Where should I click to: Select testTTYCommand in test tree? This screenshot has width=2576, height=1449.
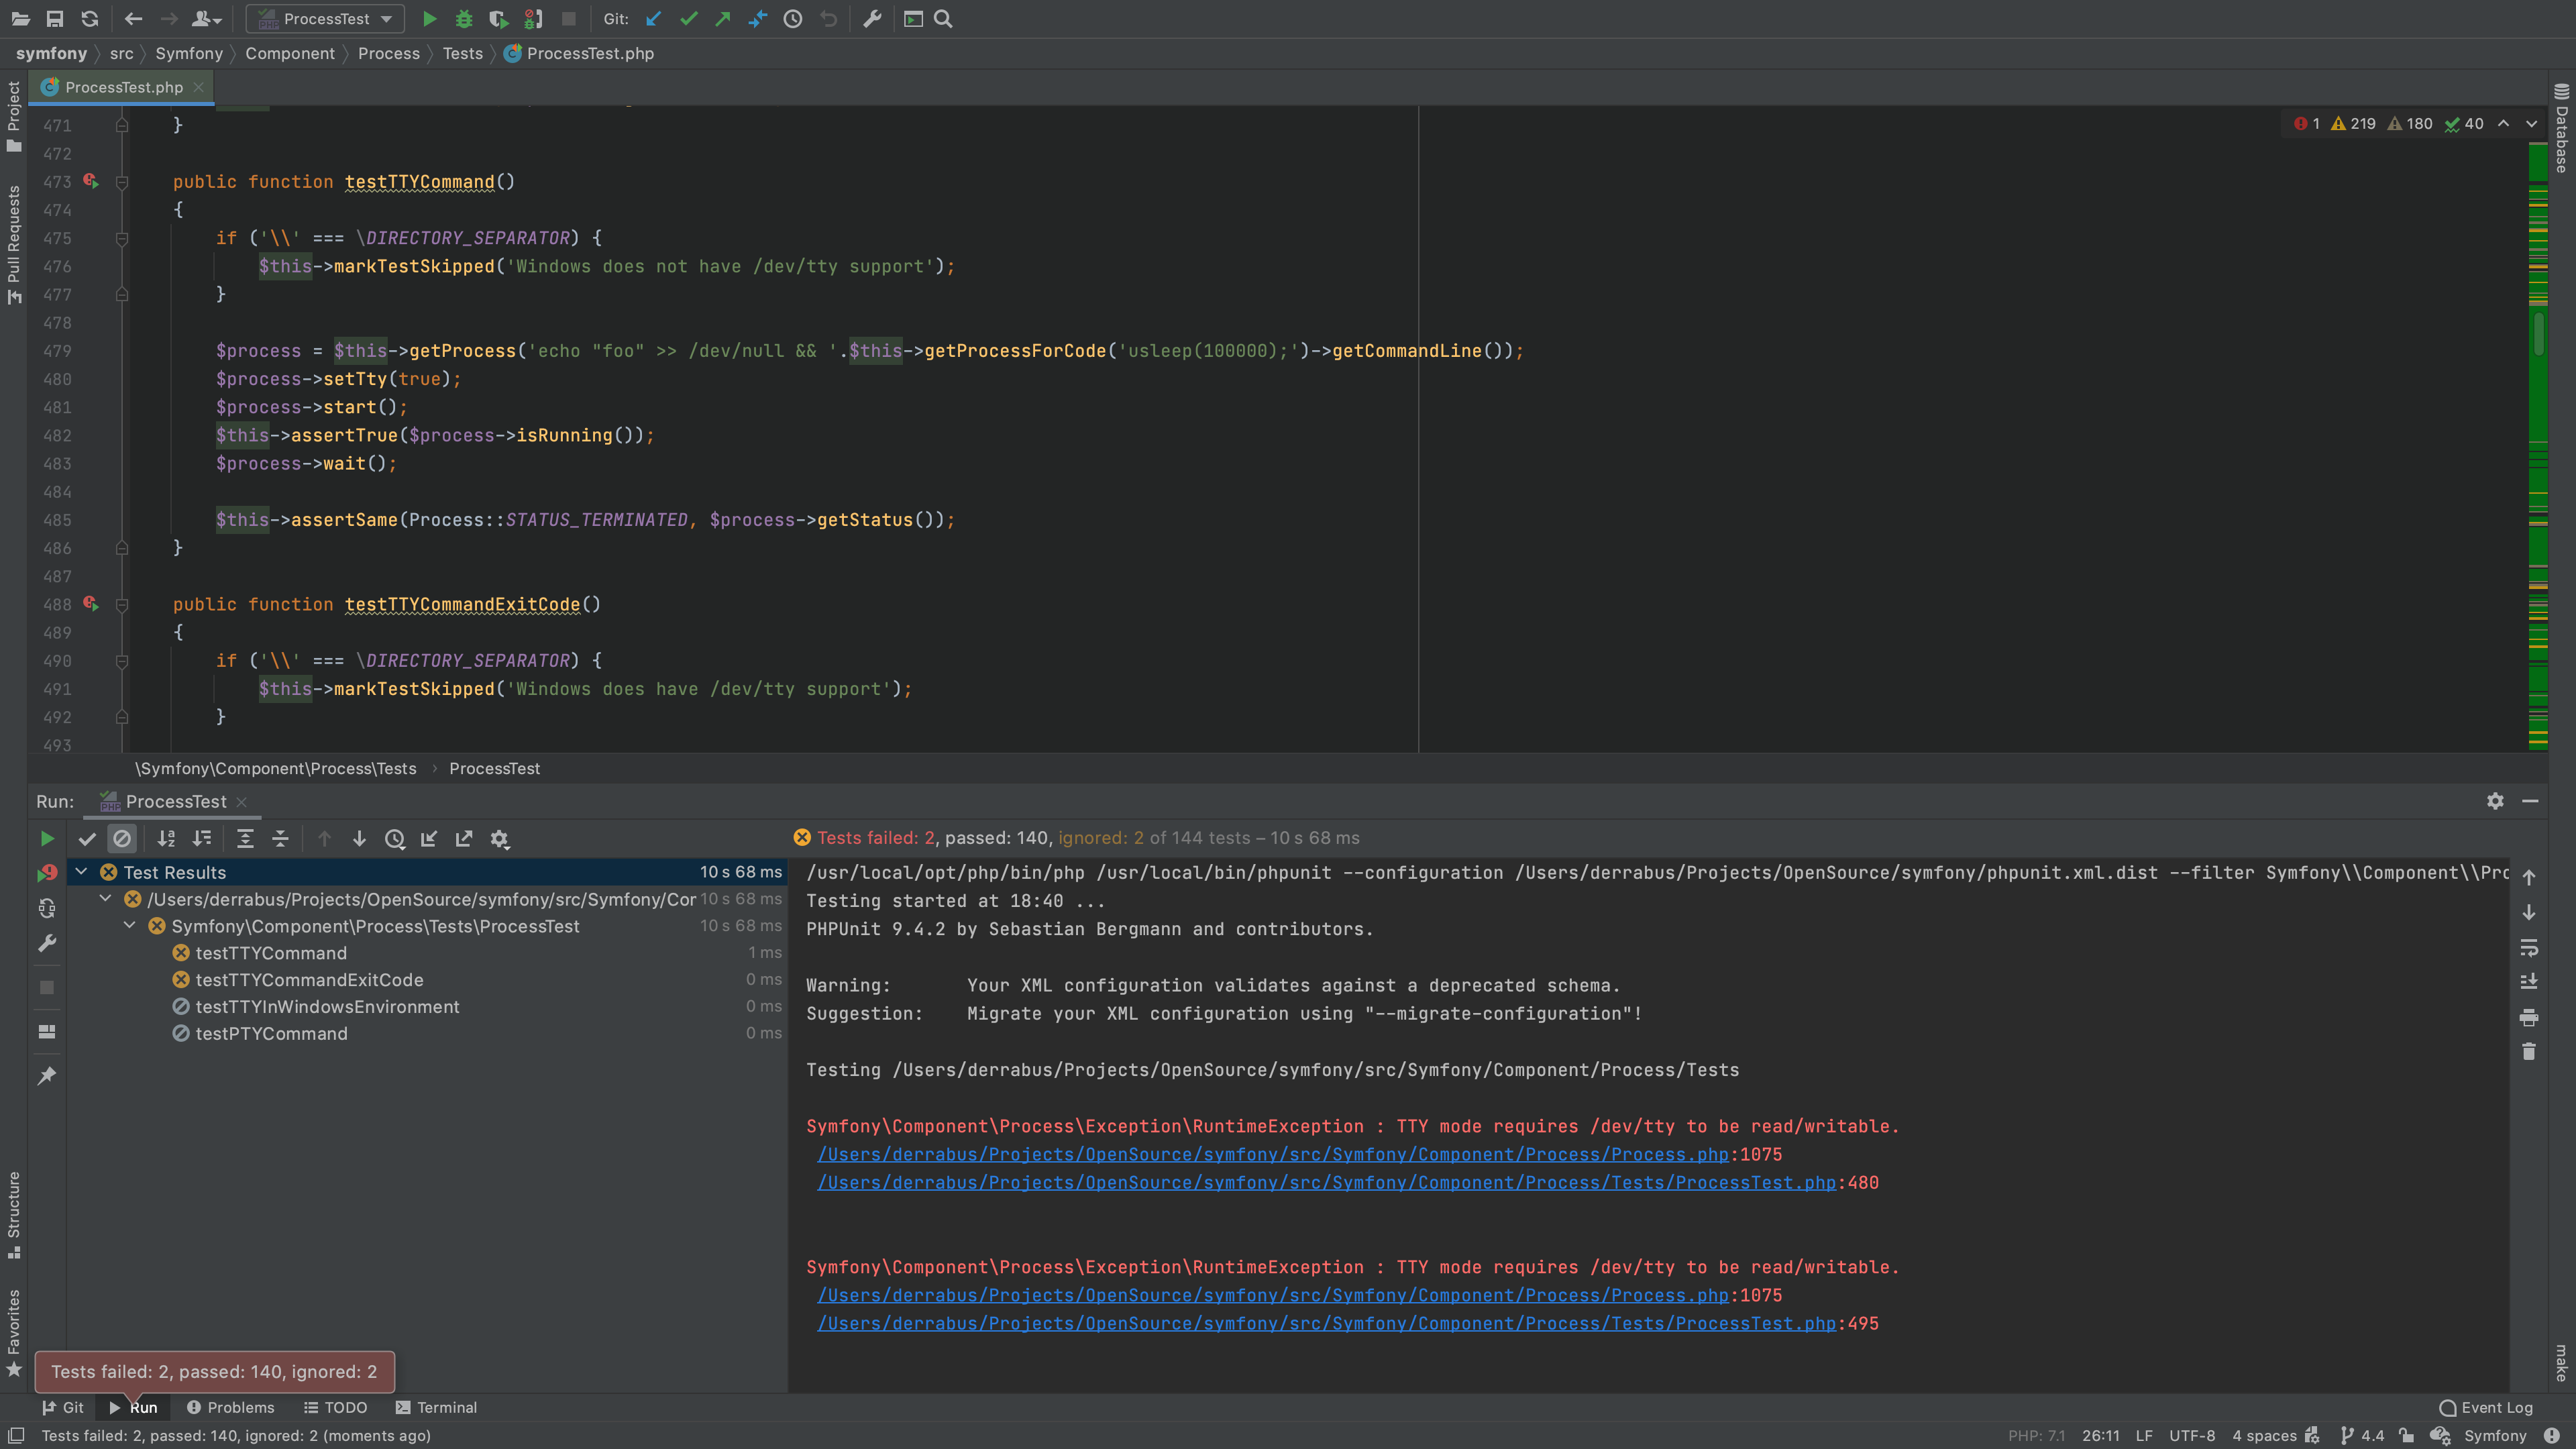coord(271,953)
